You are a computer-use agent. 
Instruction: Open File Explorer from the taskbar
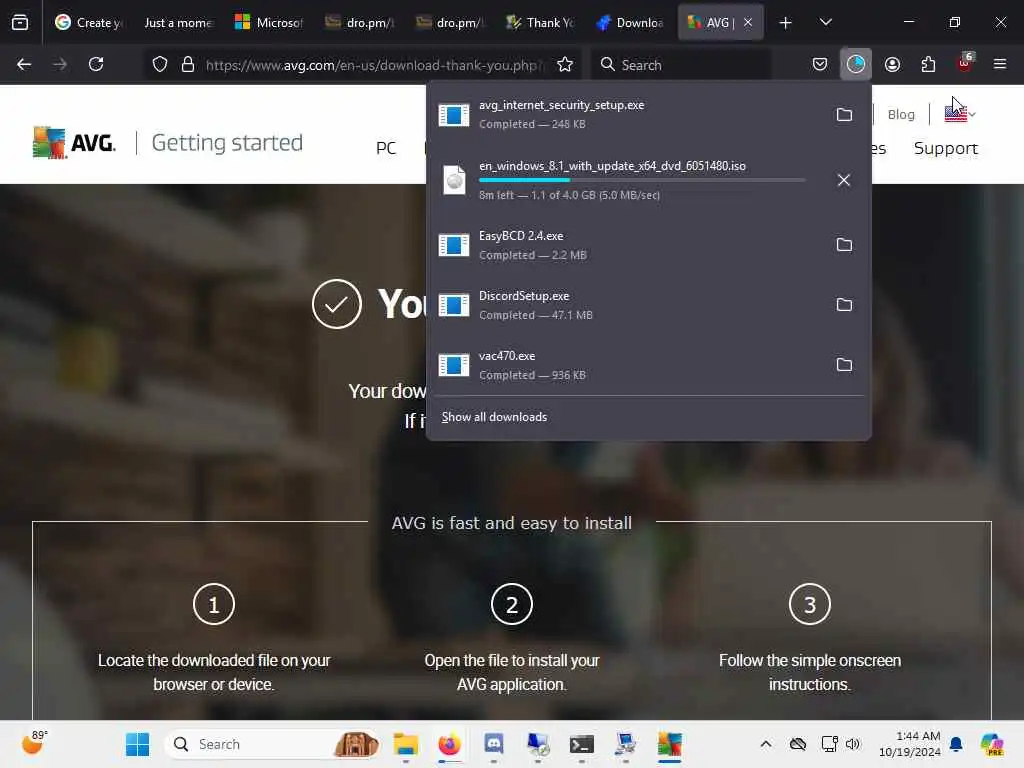[406, 744]
